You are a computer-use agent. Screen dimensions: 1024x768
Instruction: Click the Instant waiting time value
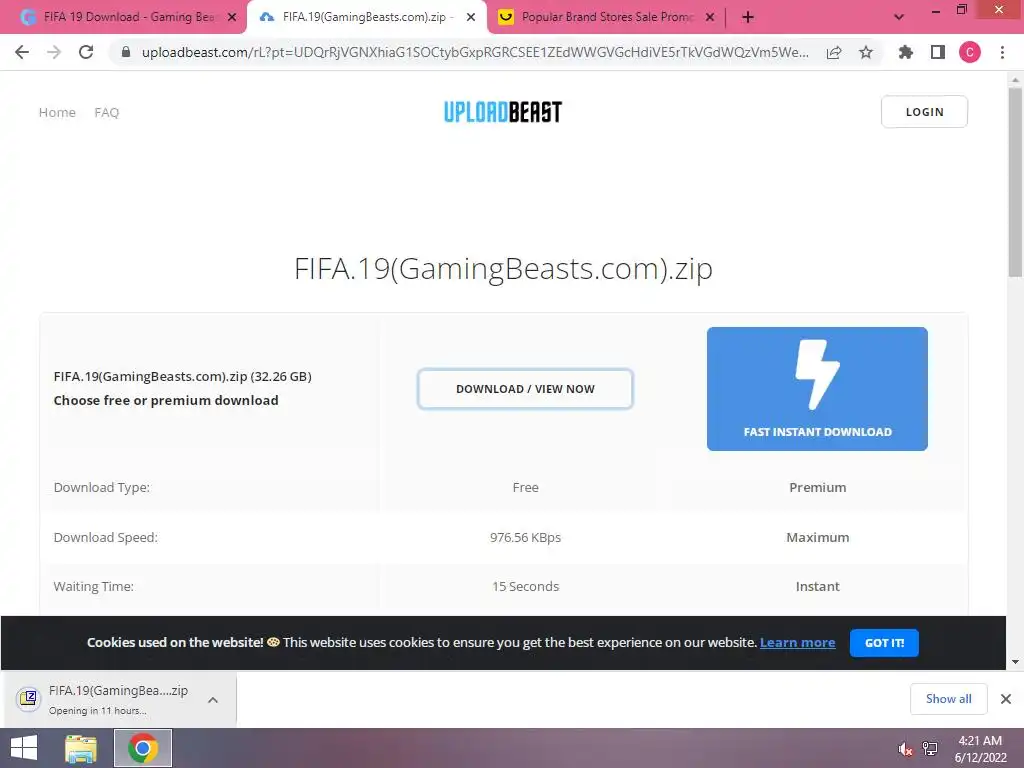pyautogui.click(x=817, y=586)
